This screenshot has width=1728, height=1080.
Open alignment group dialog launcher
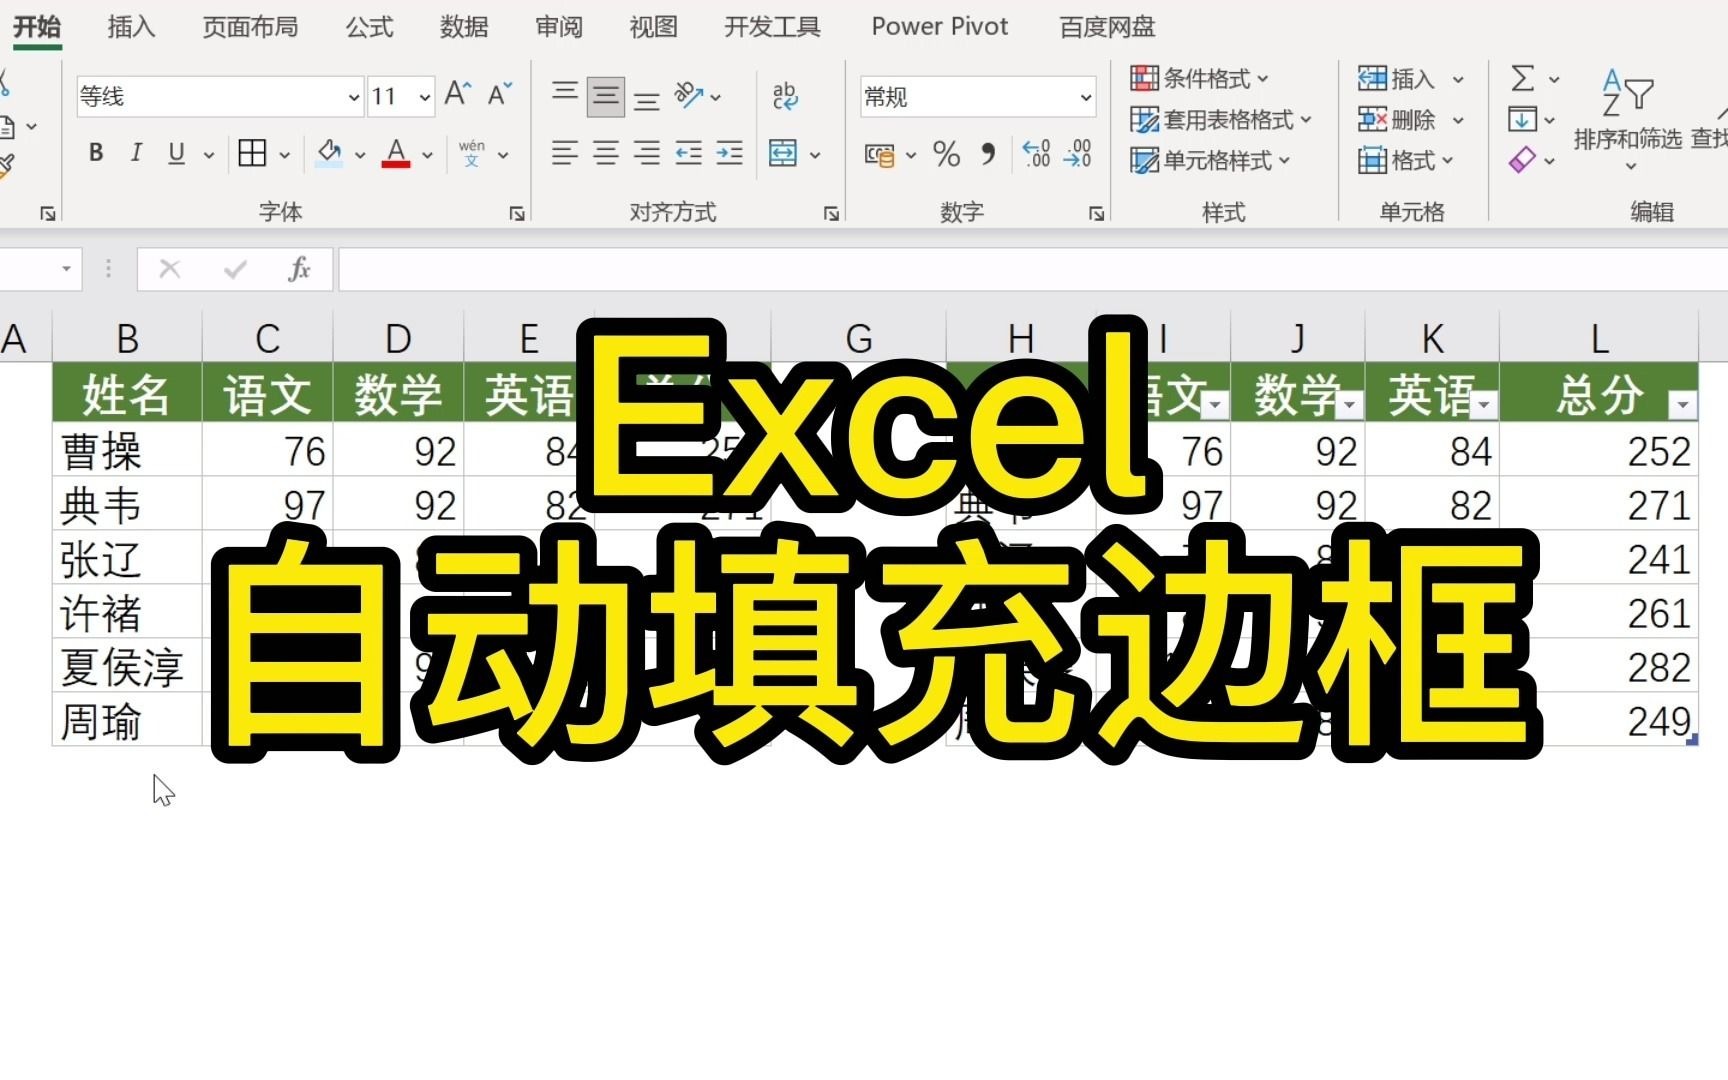[831, 213]
